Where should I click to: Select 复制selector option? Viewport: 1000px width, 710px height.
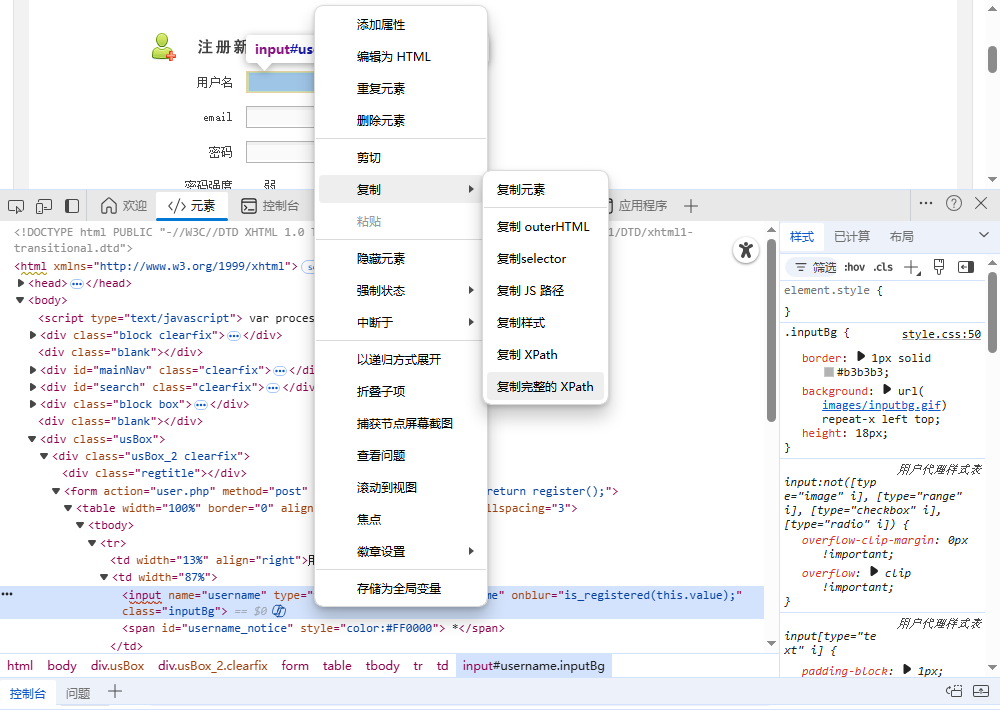coord(545,258)
